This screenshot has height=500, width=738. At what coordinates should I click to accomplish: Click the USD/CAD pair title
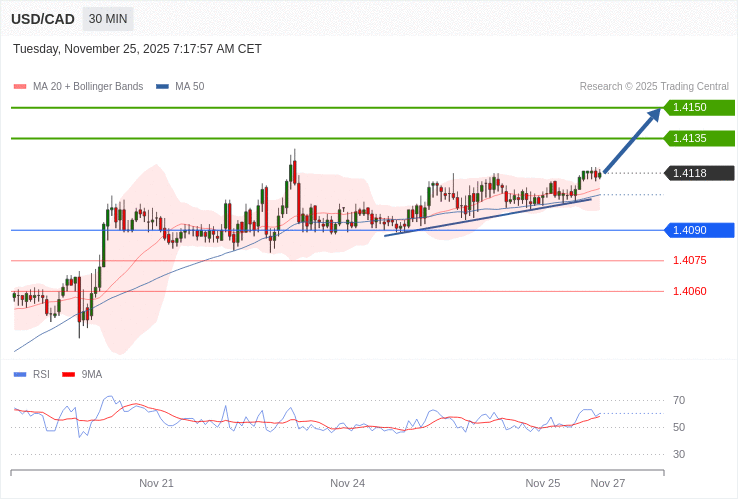click(43, 19)
